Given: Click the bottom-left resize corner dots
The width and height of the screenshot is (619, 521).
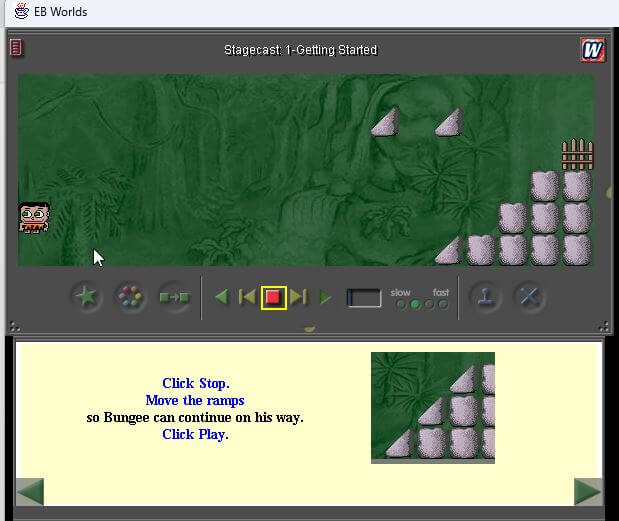Looking at the screenshot, I should click(15, 326).
